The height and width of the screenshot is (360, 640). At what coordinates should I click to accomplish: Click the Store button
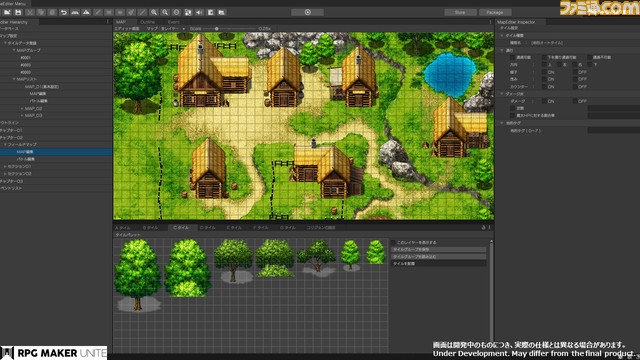click(460, 12)
